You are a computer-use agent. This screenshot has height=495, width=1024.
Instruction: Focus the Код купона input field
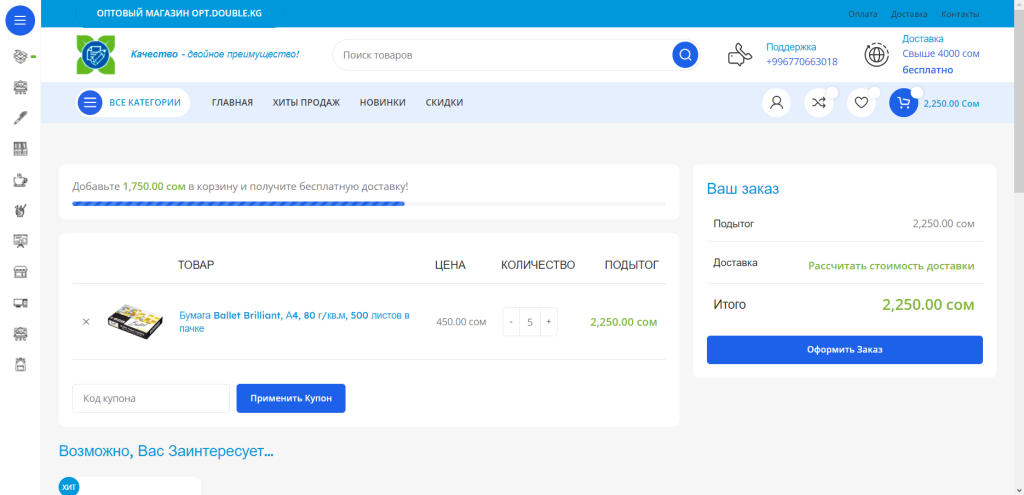(151, 398)
